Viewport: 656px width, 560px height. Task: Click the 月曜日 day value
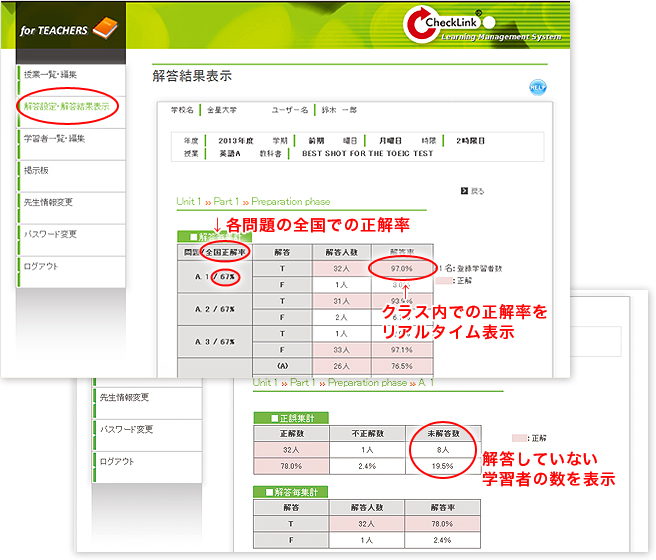390,141
